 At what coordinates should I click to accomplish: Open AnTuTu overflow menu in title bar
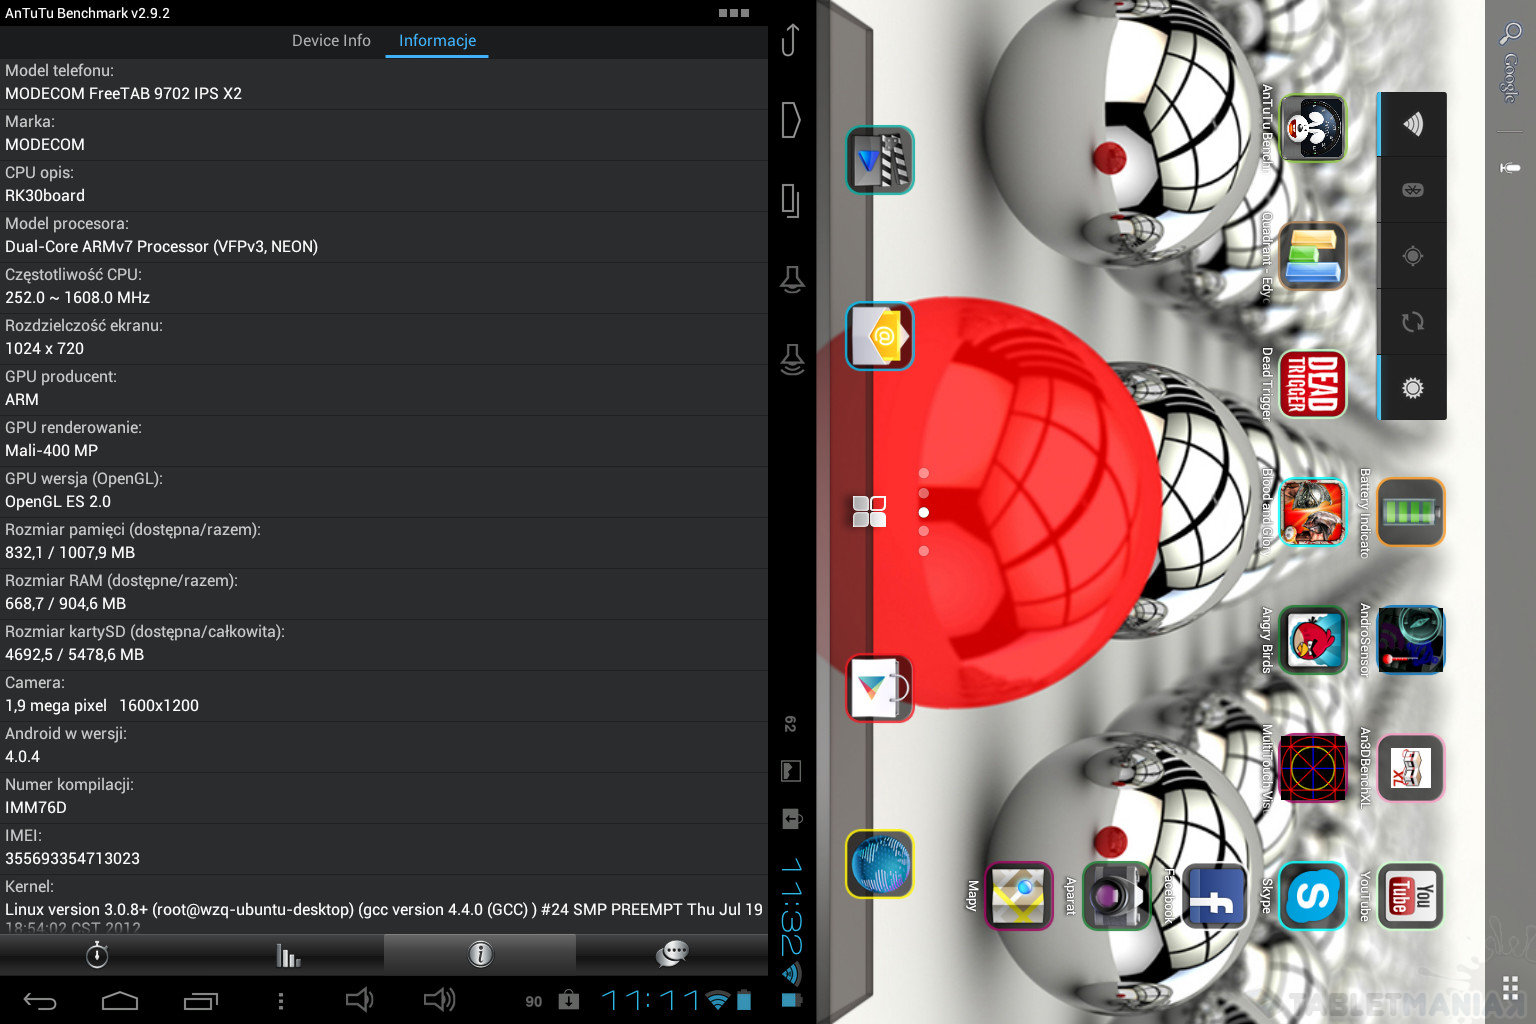click(733, 13)
